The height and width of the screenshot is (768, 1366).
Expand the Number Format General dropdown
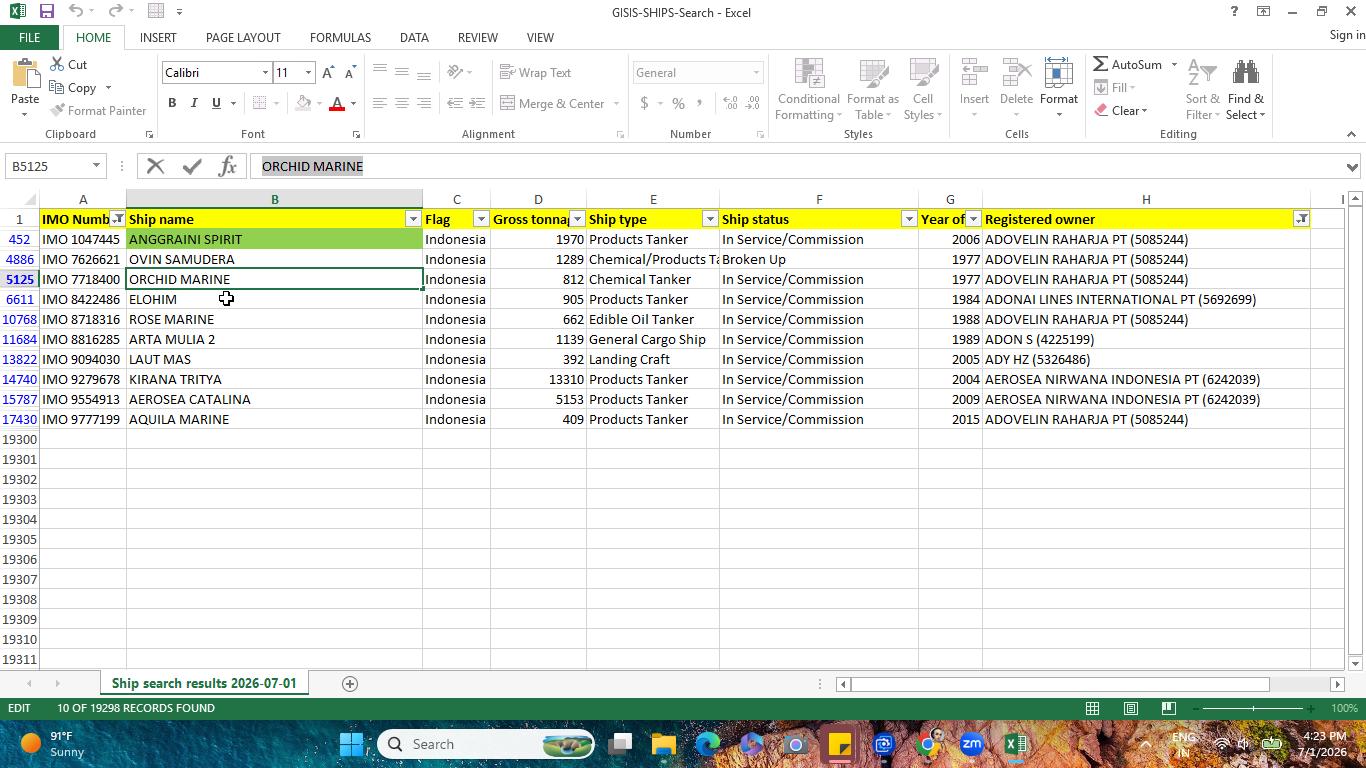[756, 73]
